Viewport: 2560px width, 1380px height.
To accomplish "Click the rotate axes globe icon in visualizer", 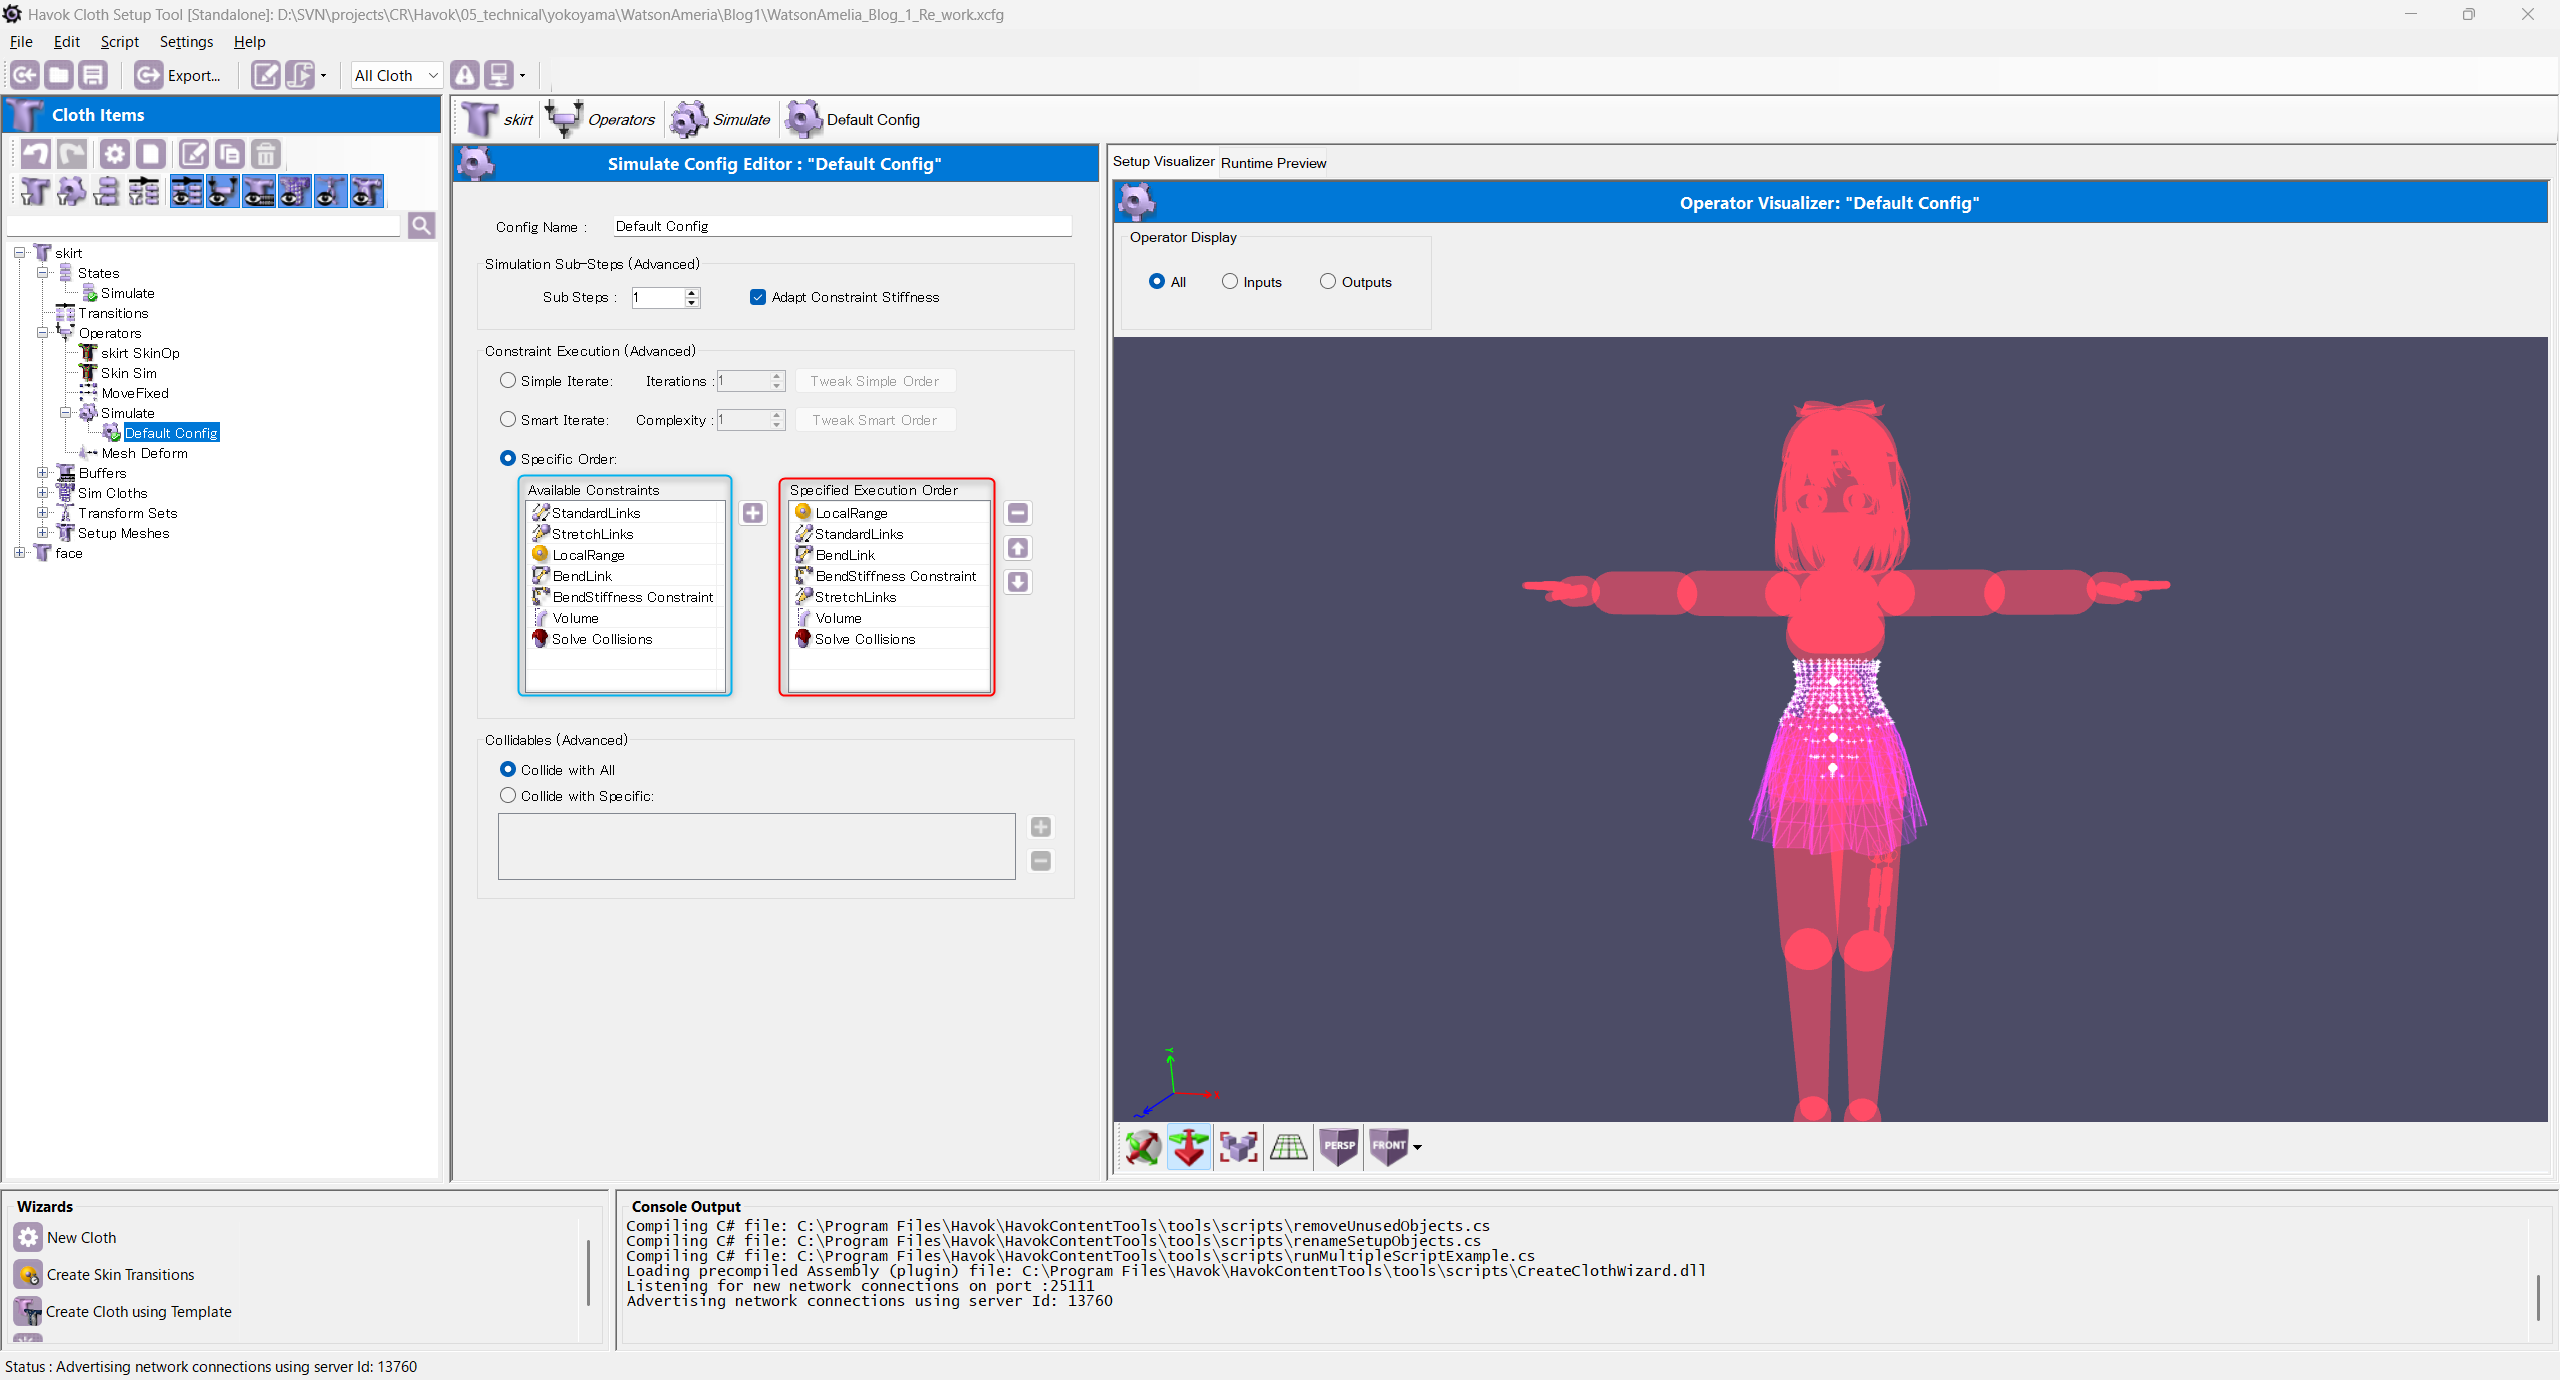I will coord(1142,1147).
